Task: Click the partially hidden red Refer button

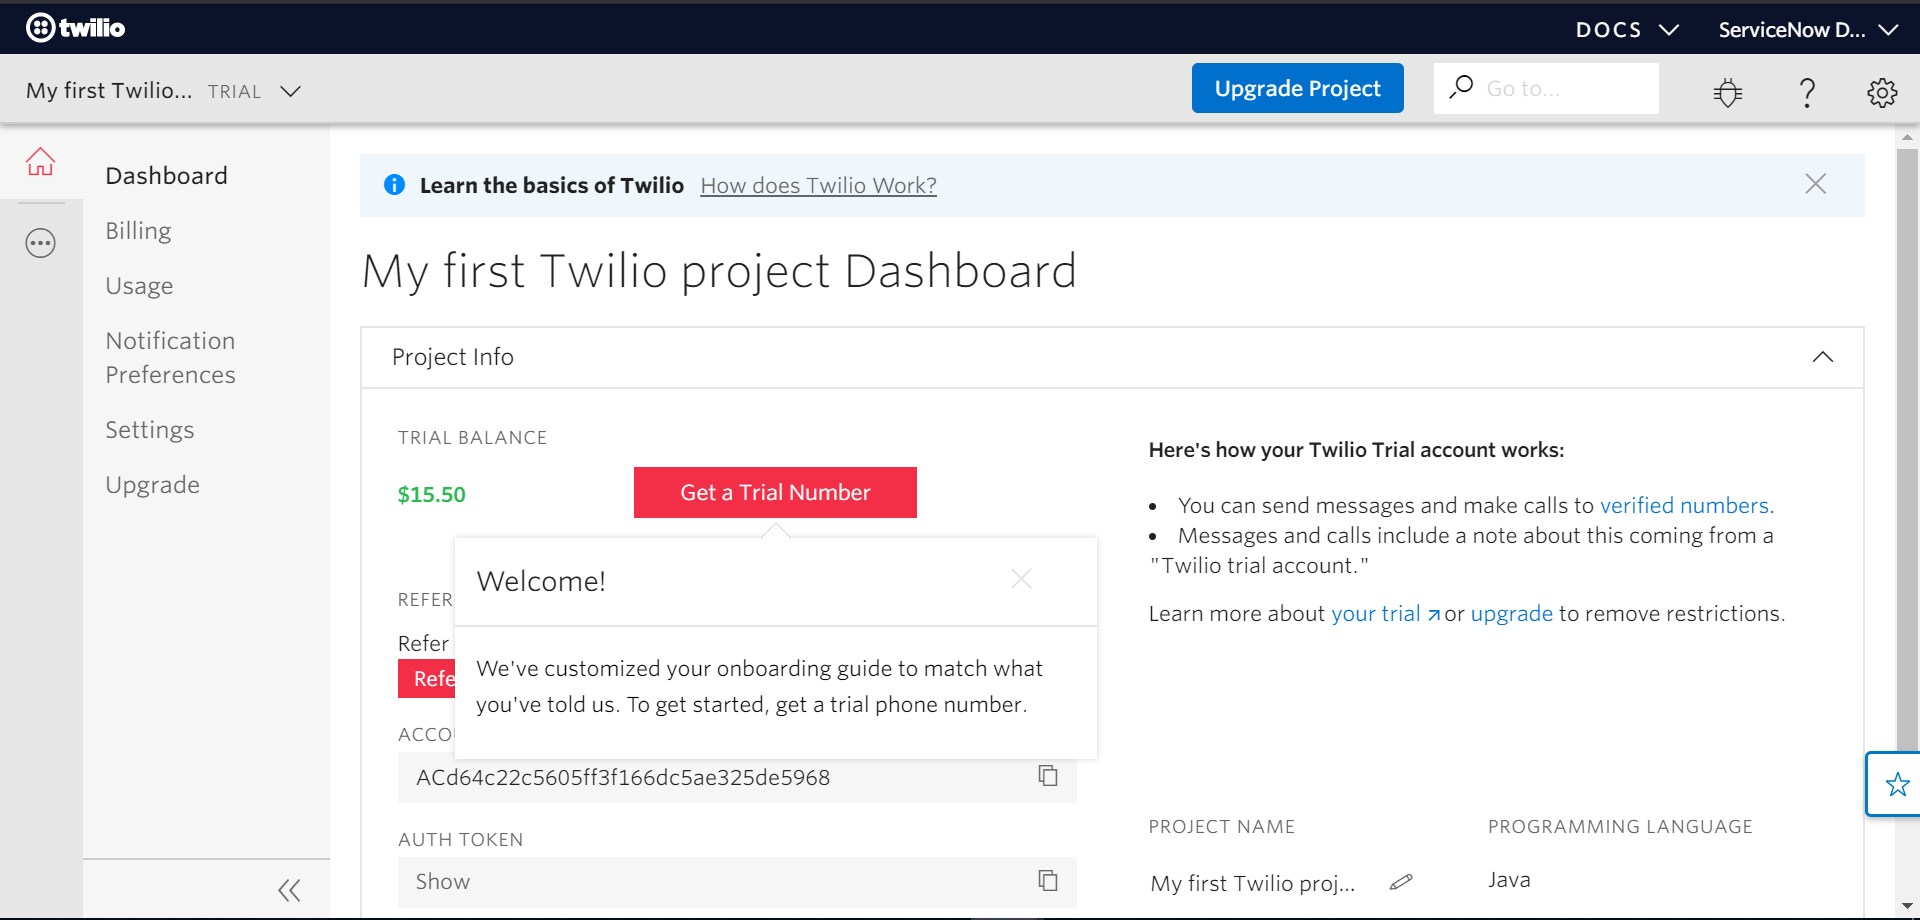Action: click(427, 678)
